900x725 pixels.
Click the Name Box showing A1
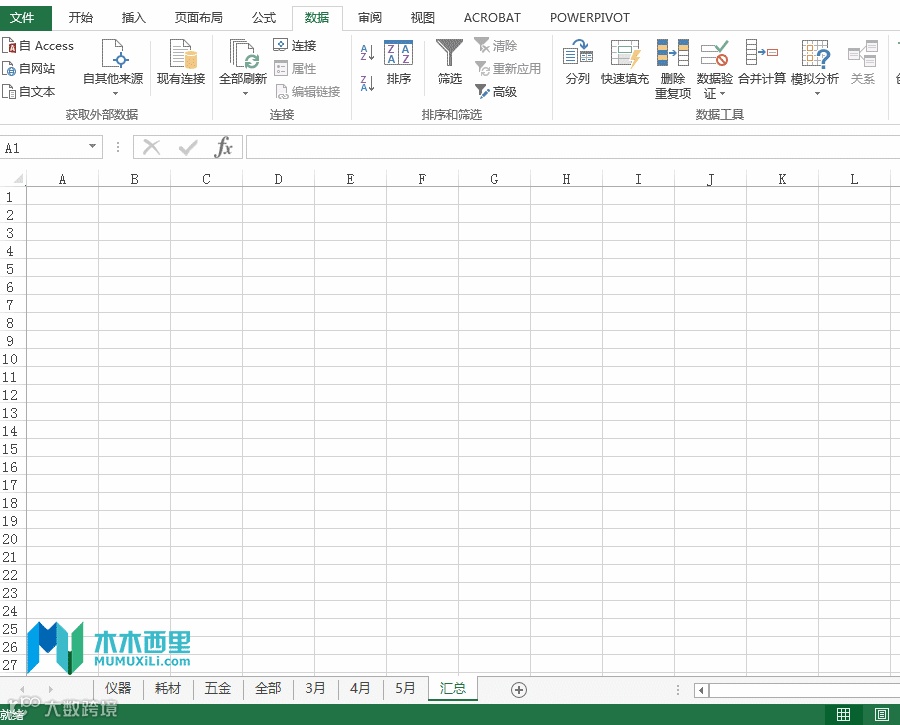coord(43,148)
